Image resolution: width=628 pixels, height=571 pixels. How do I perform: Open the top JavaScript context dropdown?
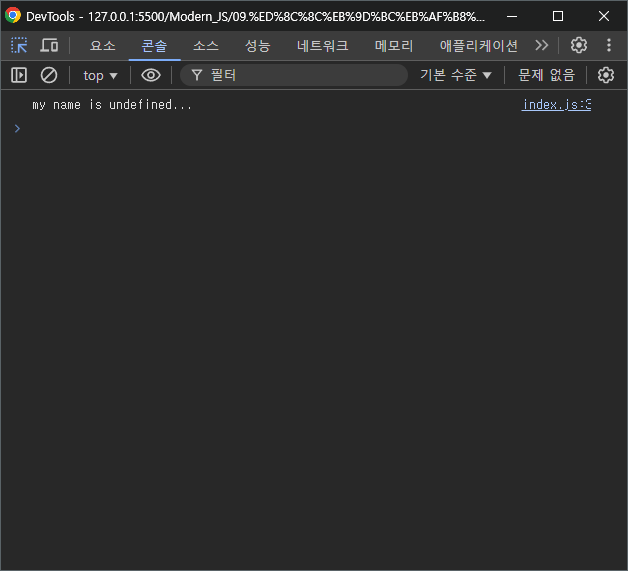(x=100, y=75)
